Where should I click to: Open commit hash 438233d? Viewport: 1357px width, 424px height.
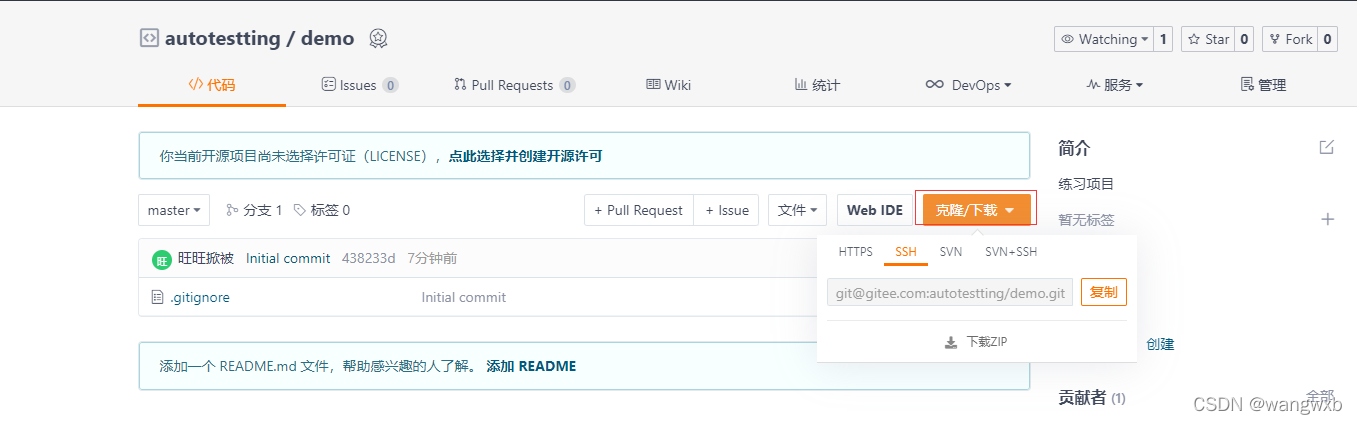369,258
